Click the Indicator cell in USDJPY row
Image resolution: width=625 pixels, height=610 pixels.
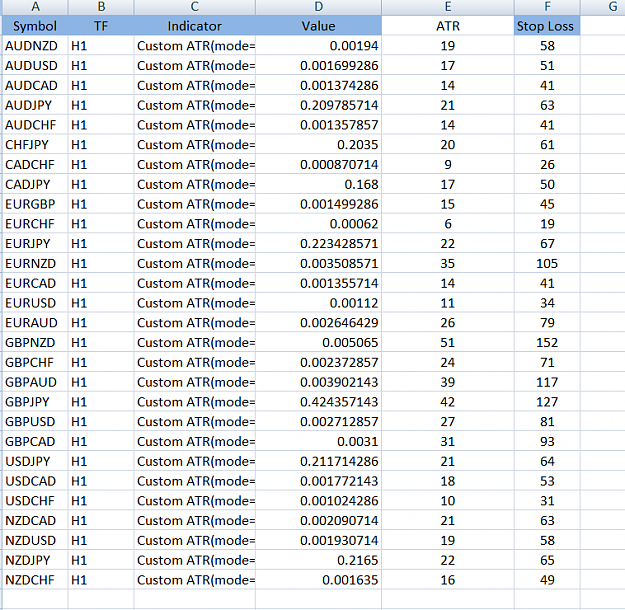point(195,461)
